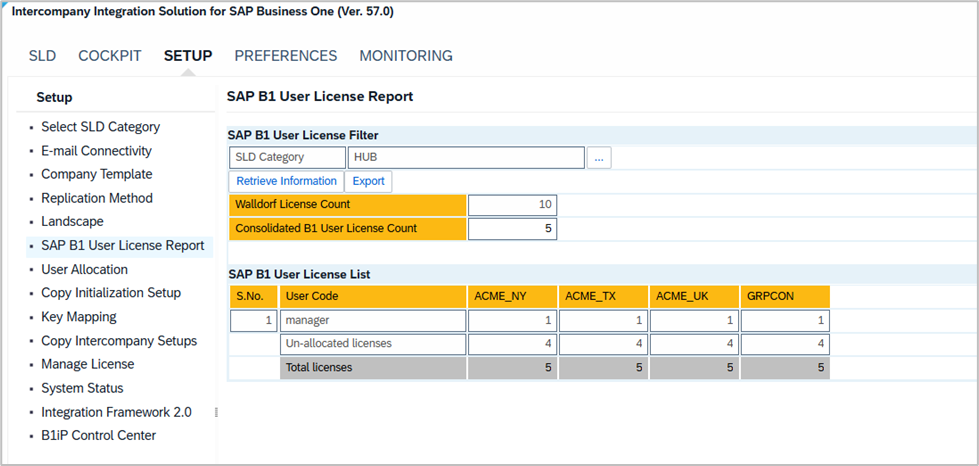The height and width of the screenshot is (466, 979).
Task: Click the ACME_NY column header
Action: pyautogui.click(x=513, y=296)
